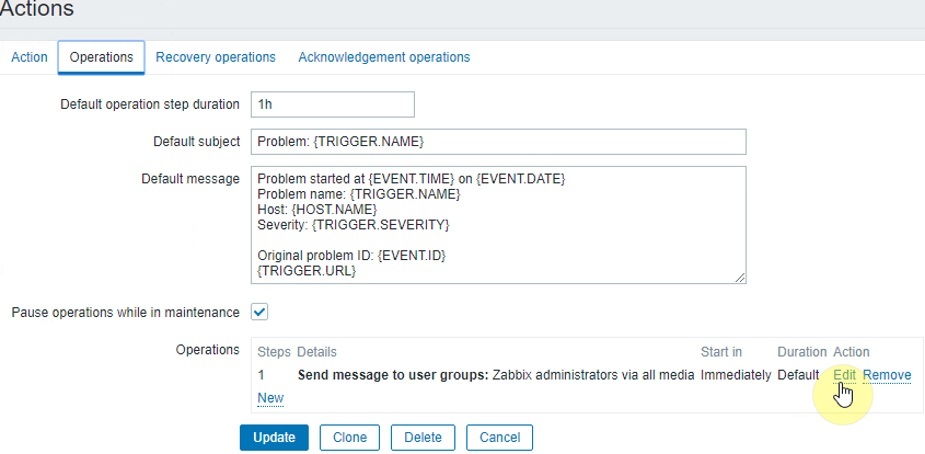
Task: Click the Pause operations while in maintenance label
Action: pos(125,313)
